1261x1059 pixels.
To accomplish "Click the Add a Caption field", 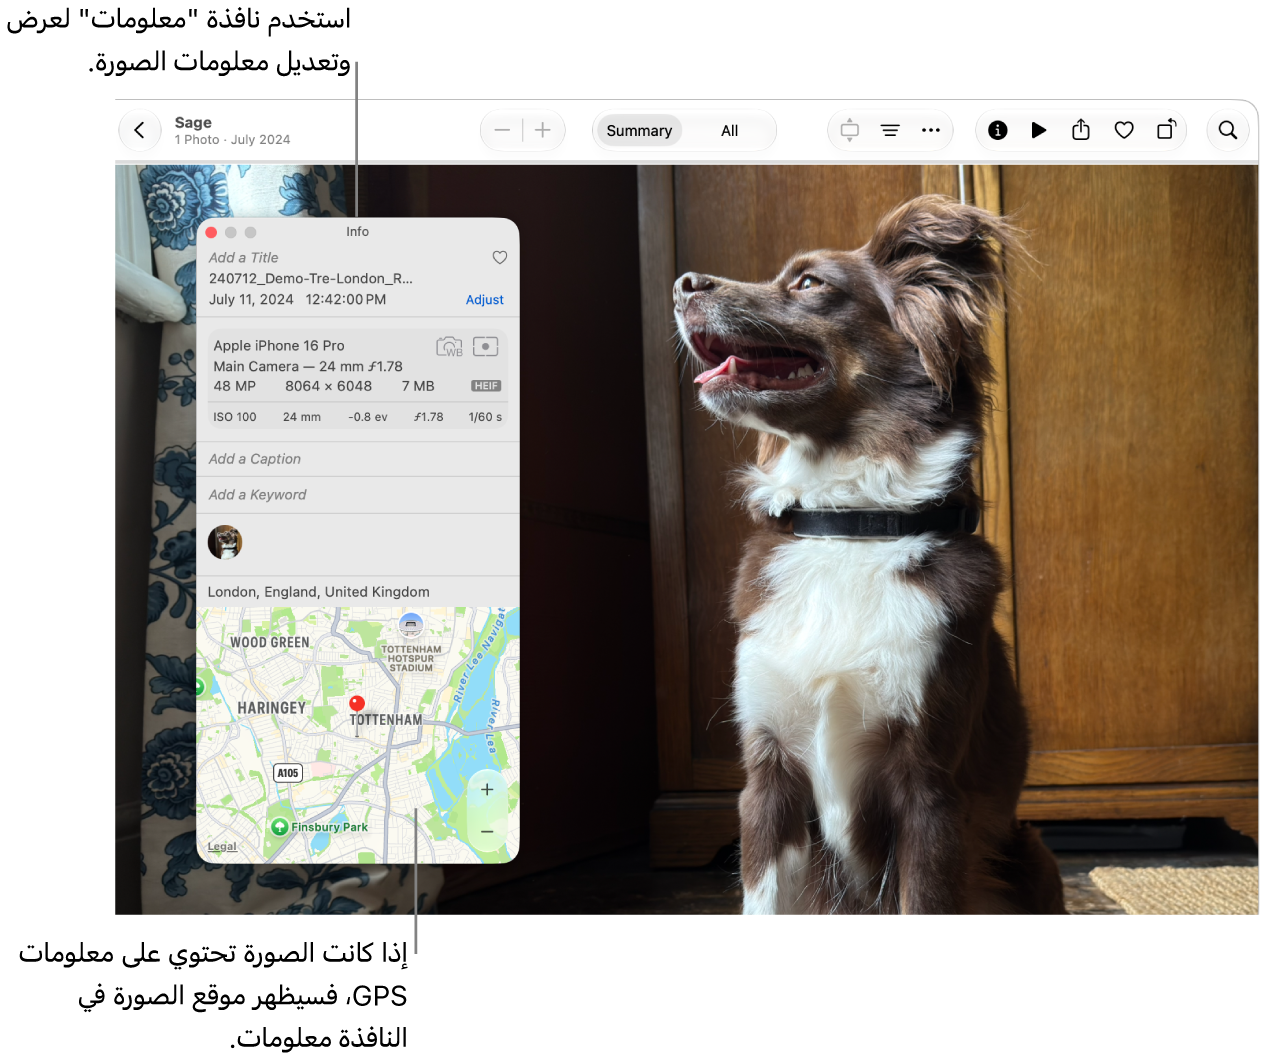I will point(358,459).
